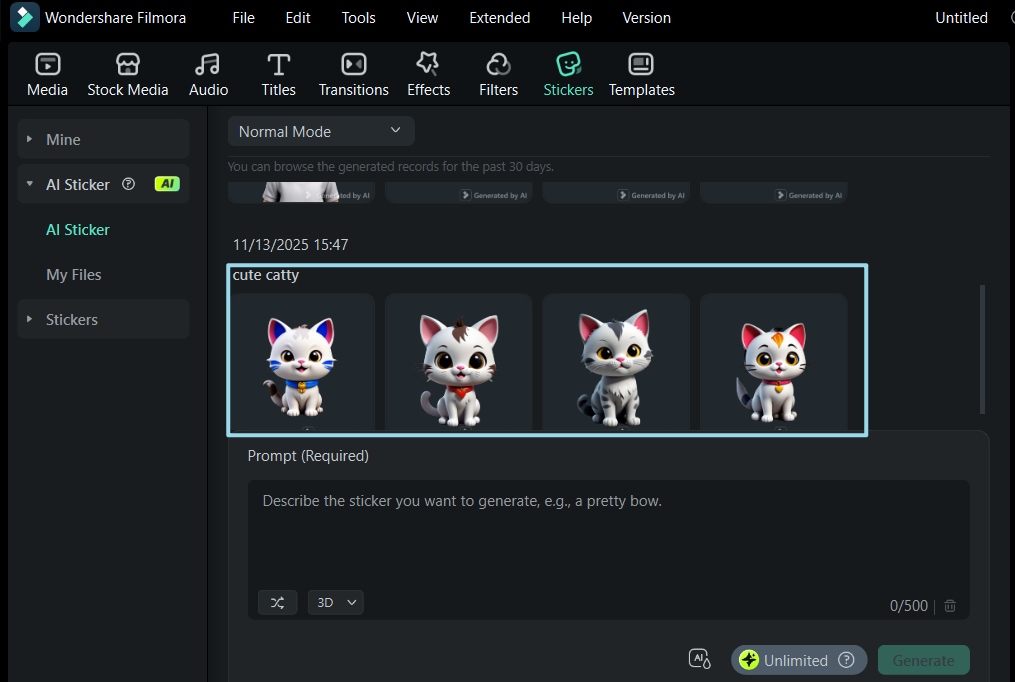Clear the prompt with the trash icon
Image resolution: width=1015 pixels, height=682 pixels.
949,605
